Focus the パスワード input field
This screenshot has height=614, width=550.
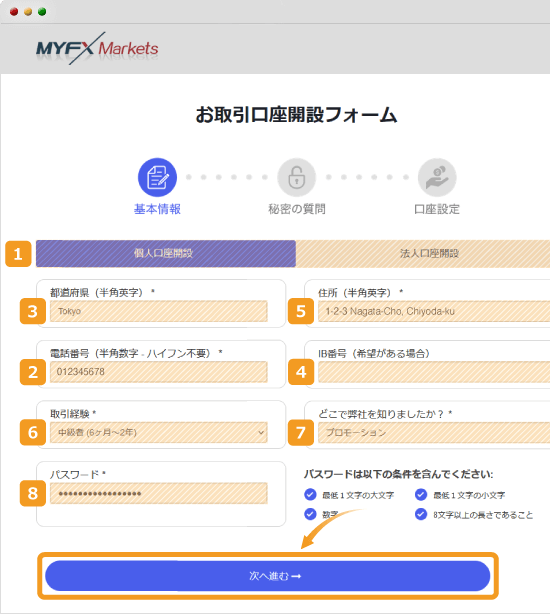(x=159, y=493)
